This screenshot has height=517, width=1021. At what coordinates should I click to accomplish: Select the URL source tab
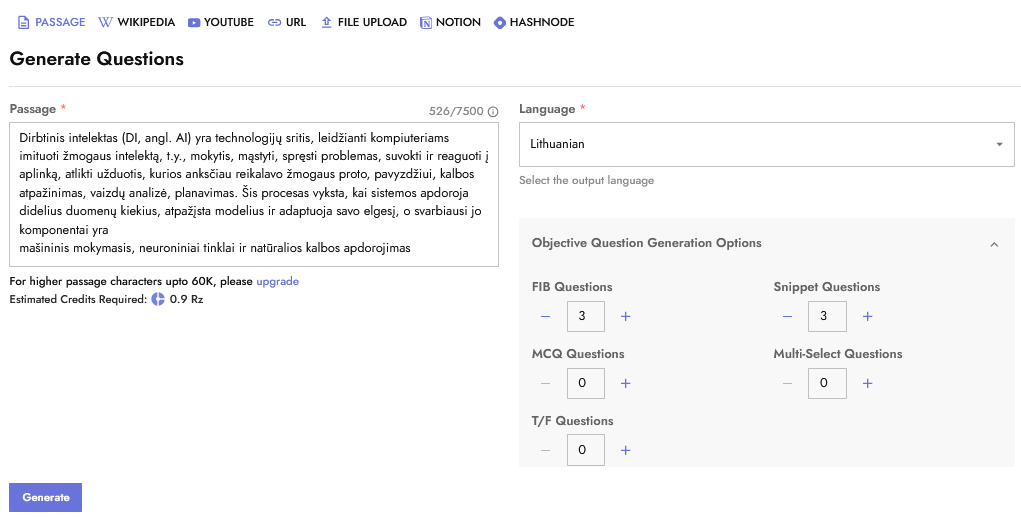286,22
